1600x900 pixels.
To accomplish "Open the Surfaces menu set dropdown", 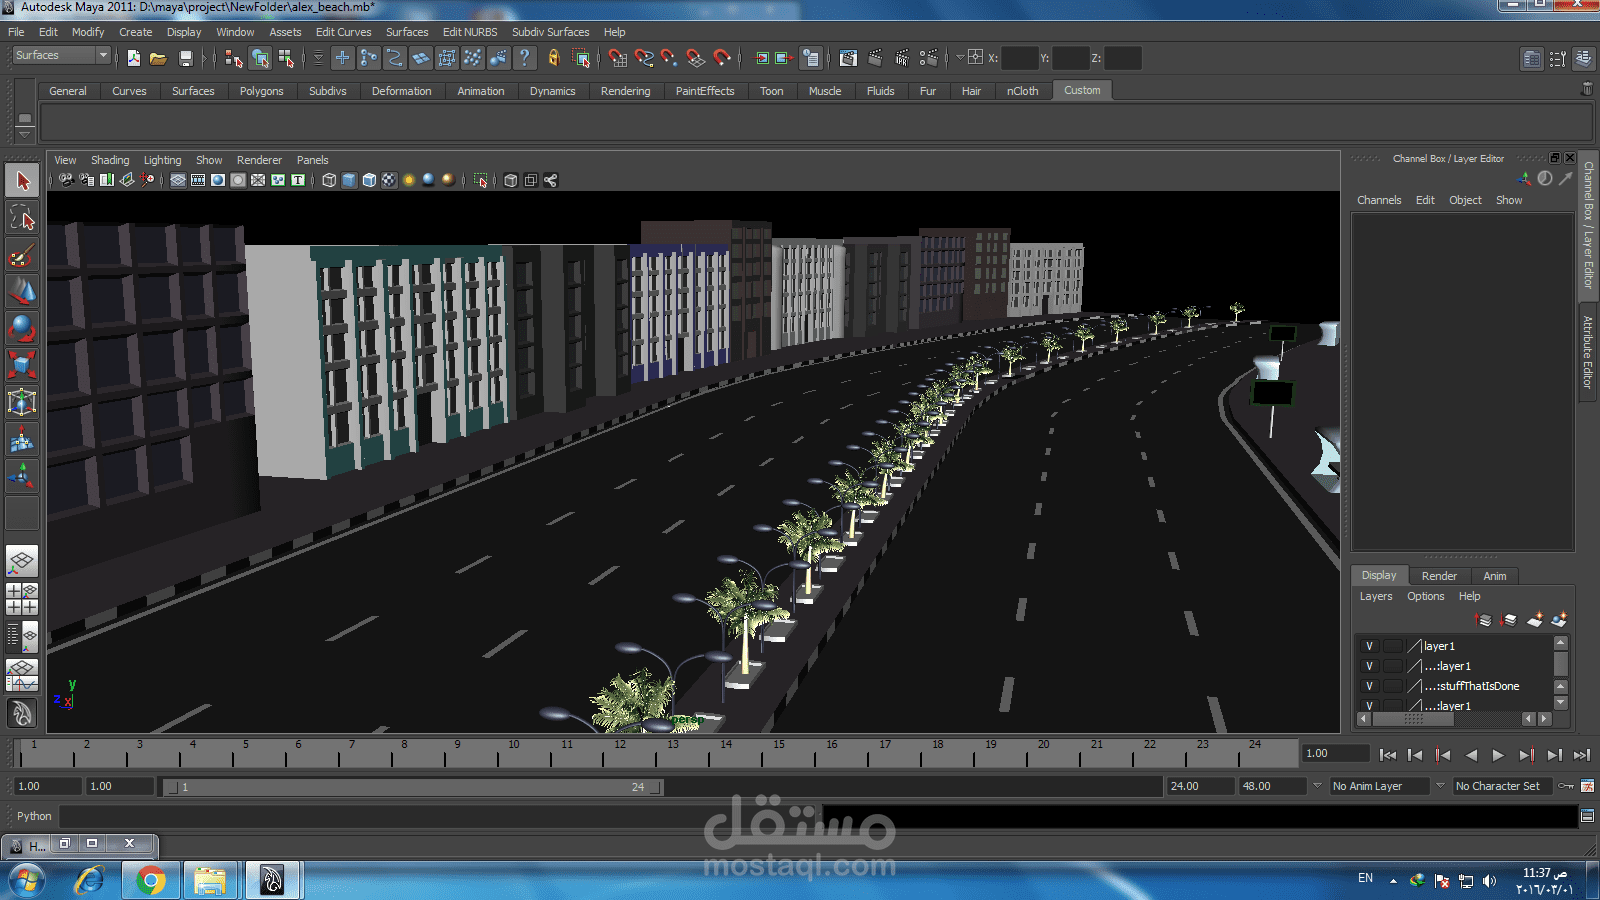I will tap(102, 55).
